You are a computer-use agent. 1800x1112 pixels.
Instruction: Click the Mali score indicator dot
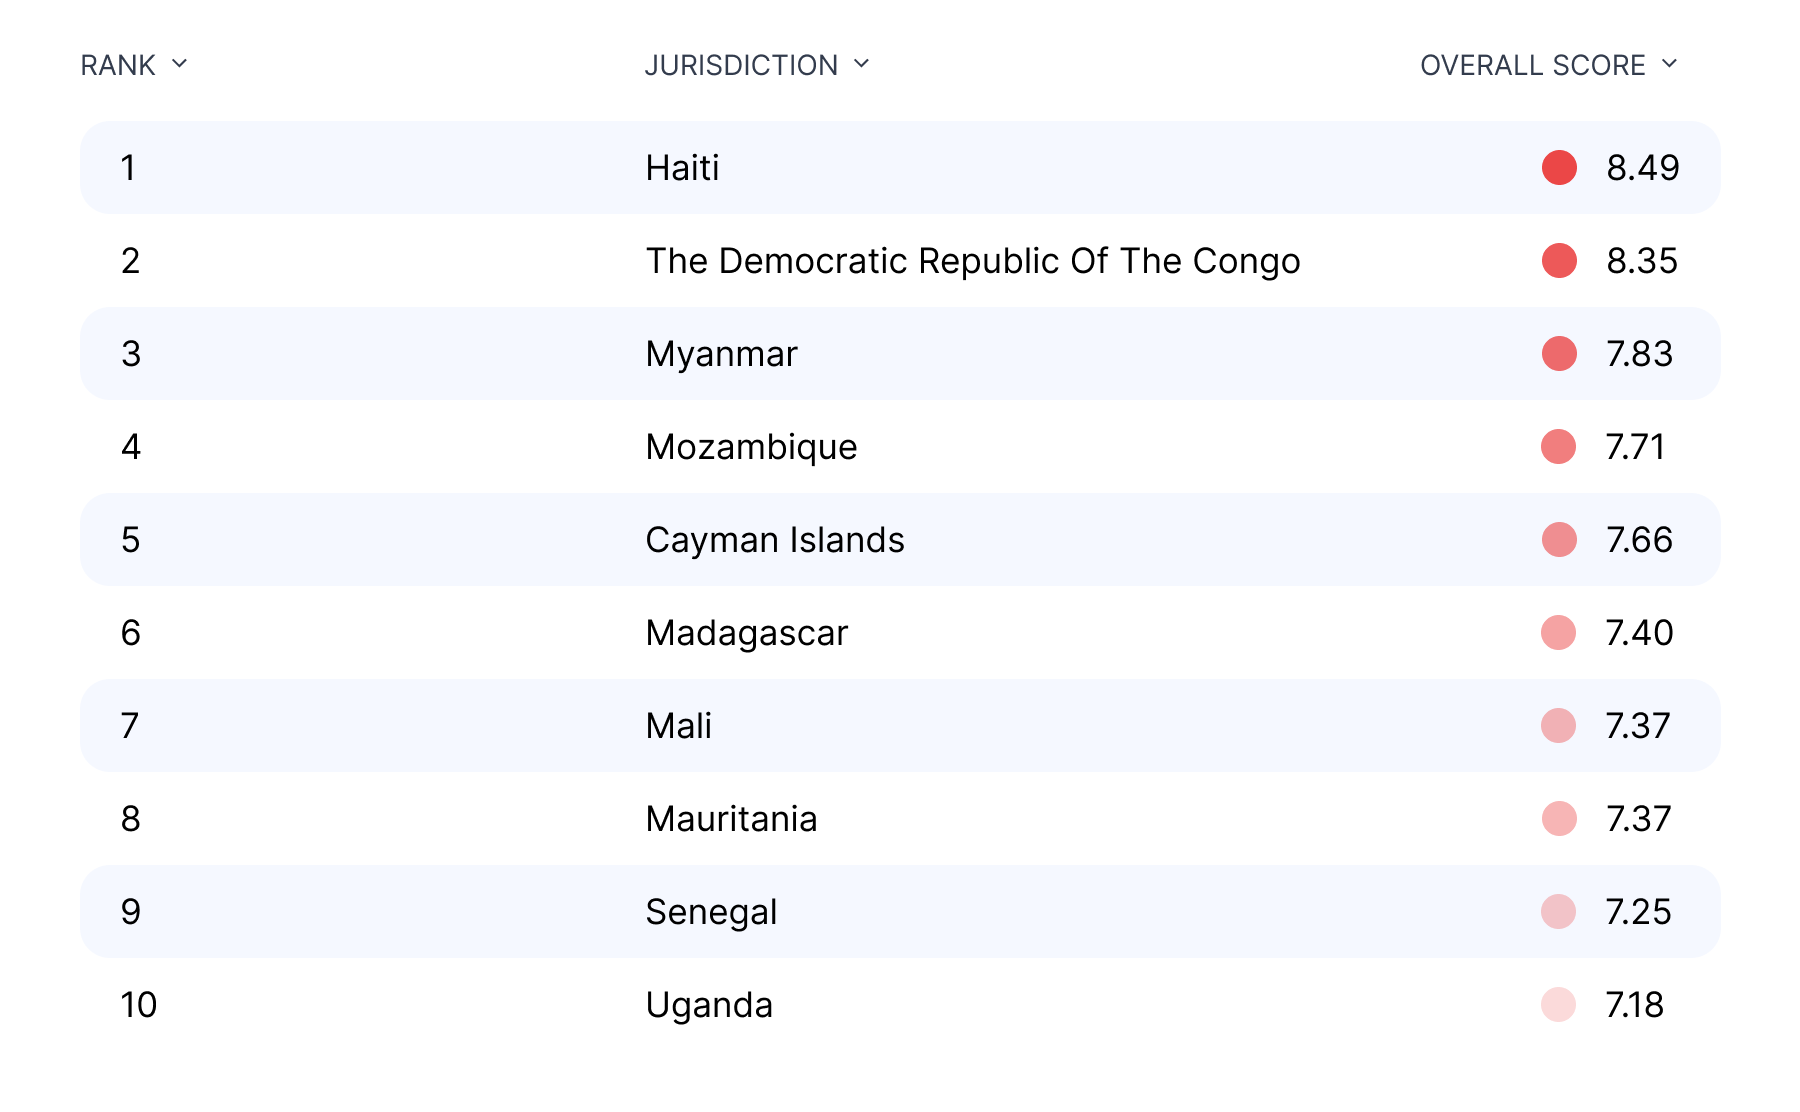[x=1559, y=726]
